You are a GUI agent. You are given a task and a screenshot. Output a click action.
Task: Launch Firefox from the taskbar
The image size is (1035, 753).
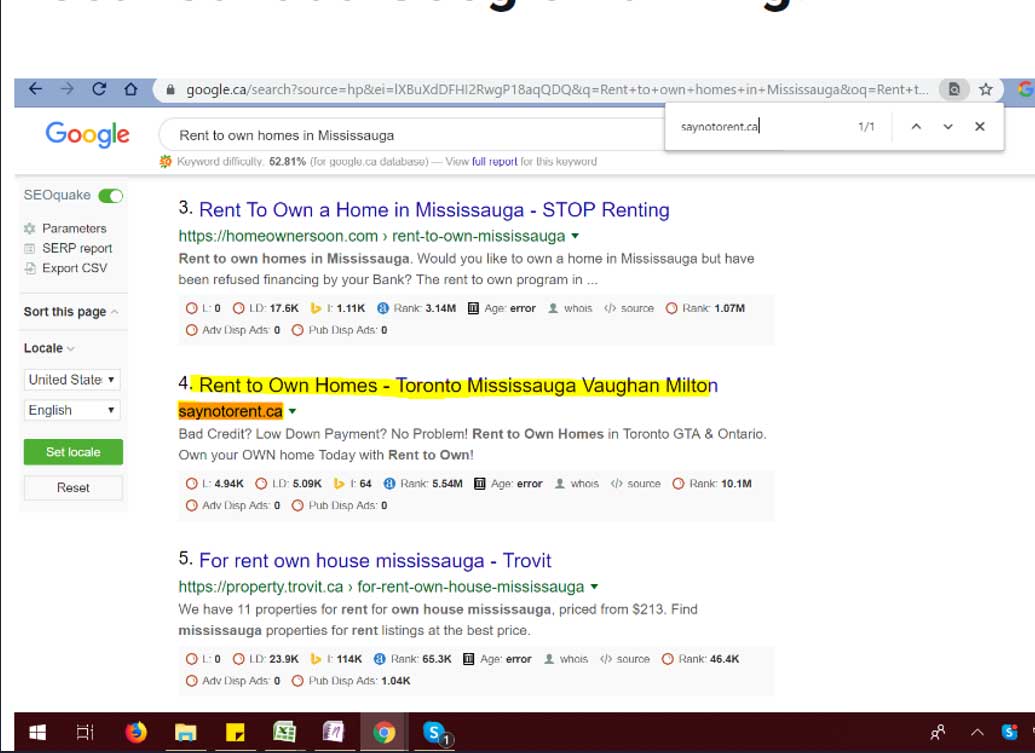tap(136, 733)
